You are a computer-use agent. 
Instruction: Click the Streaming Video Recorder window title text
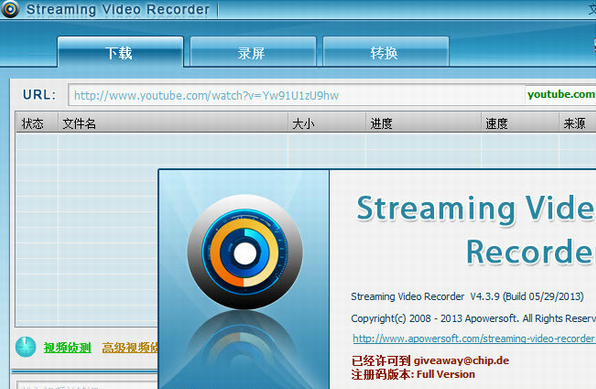pos(118,9)
